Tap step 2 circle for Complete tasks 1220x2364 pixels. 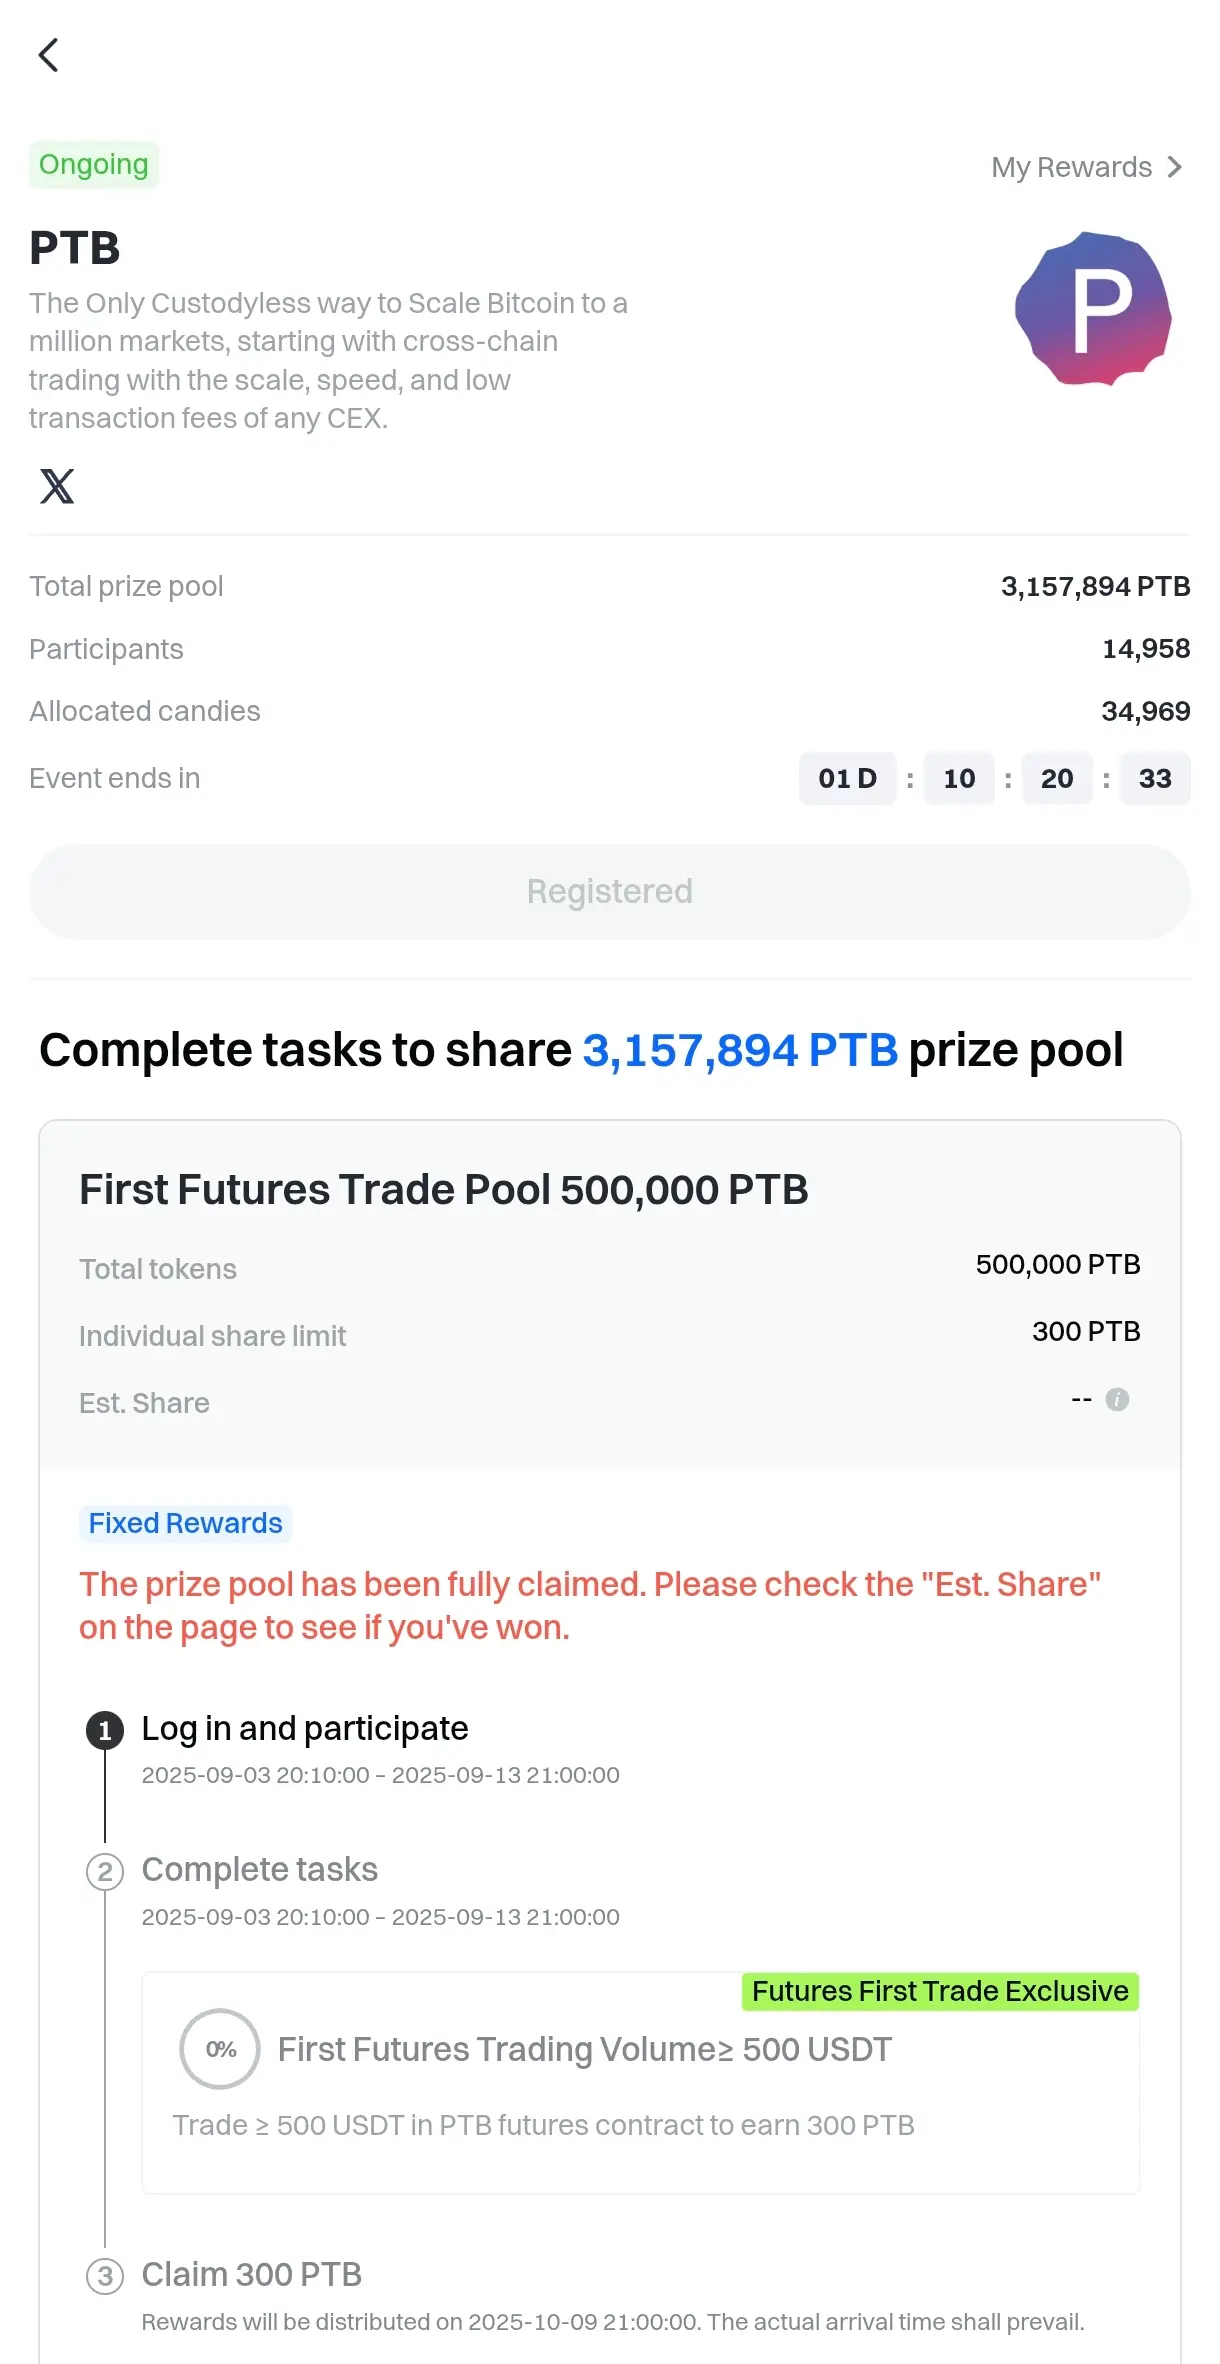coord(105,1872)
